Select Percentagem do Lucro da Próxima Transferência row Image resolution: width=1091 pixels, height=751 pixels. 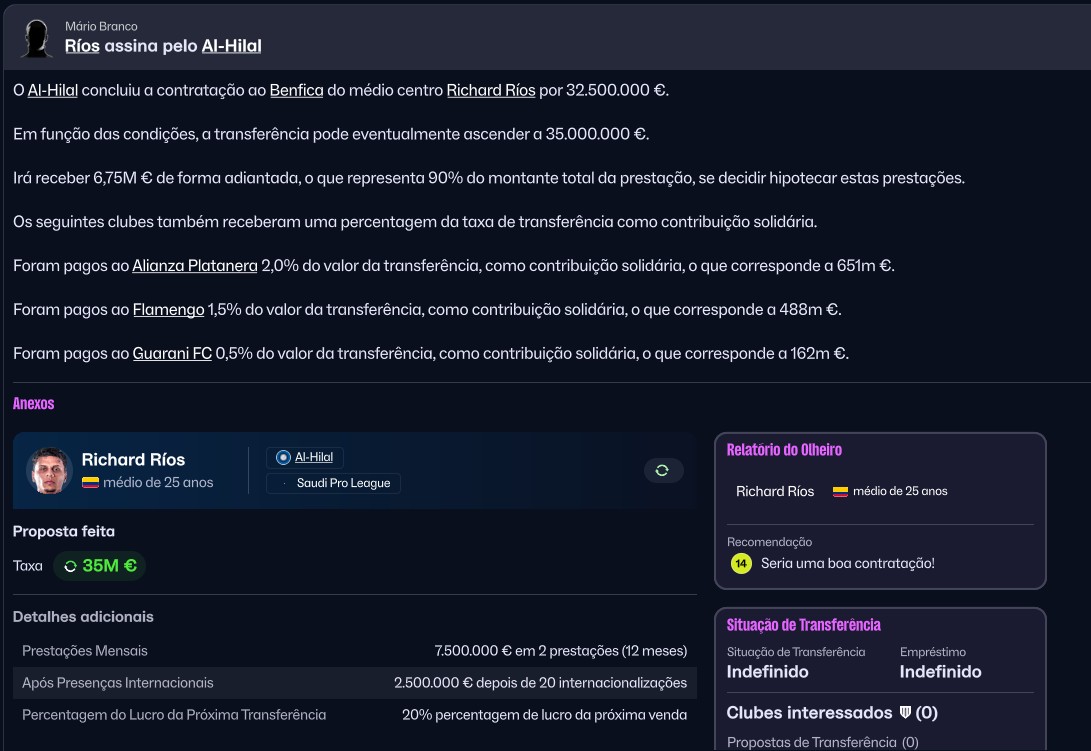355,715
